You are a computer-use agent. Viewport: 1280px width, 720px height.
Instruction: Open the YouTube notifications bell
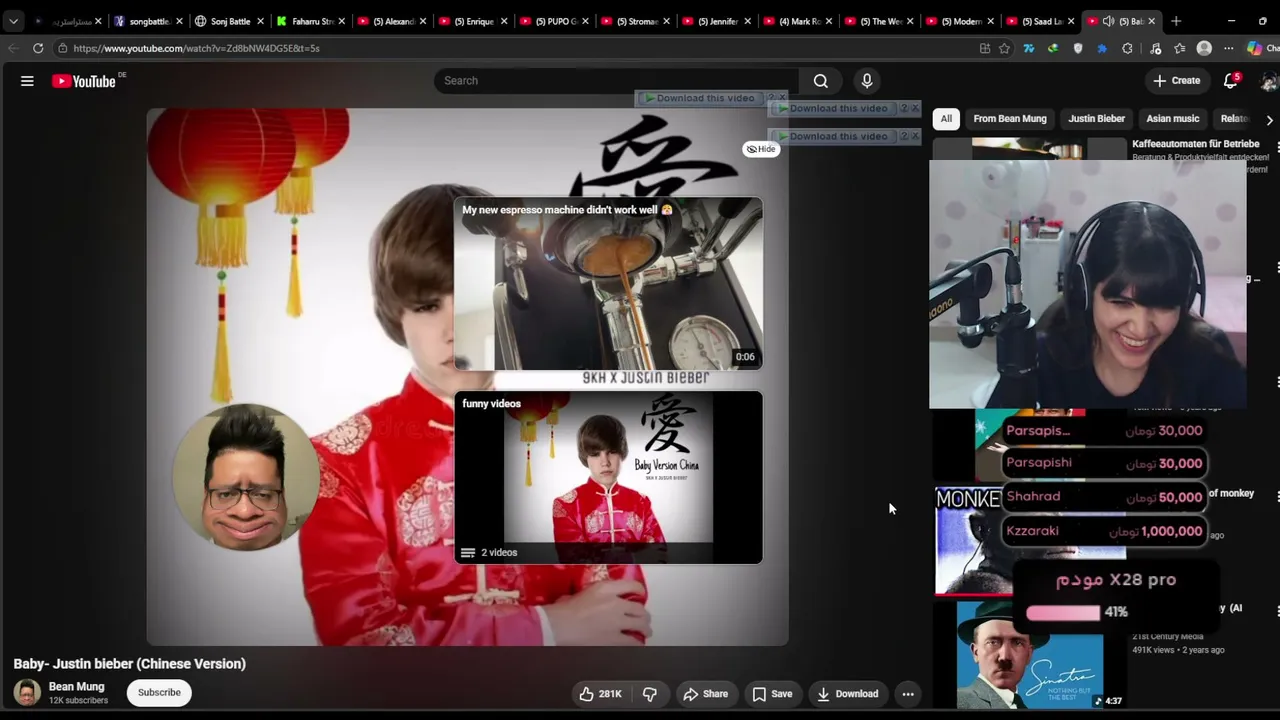click(1231, 81)
